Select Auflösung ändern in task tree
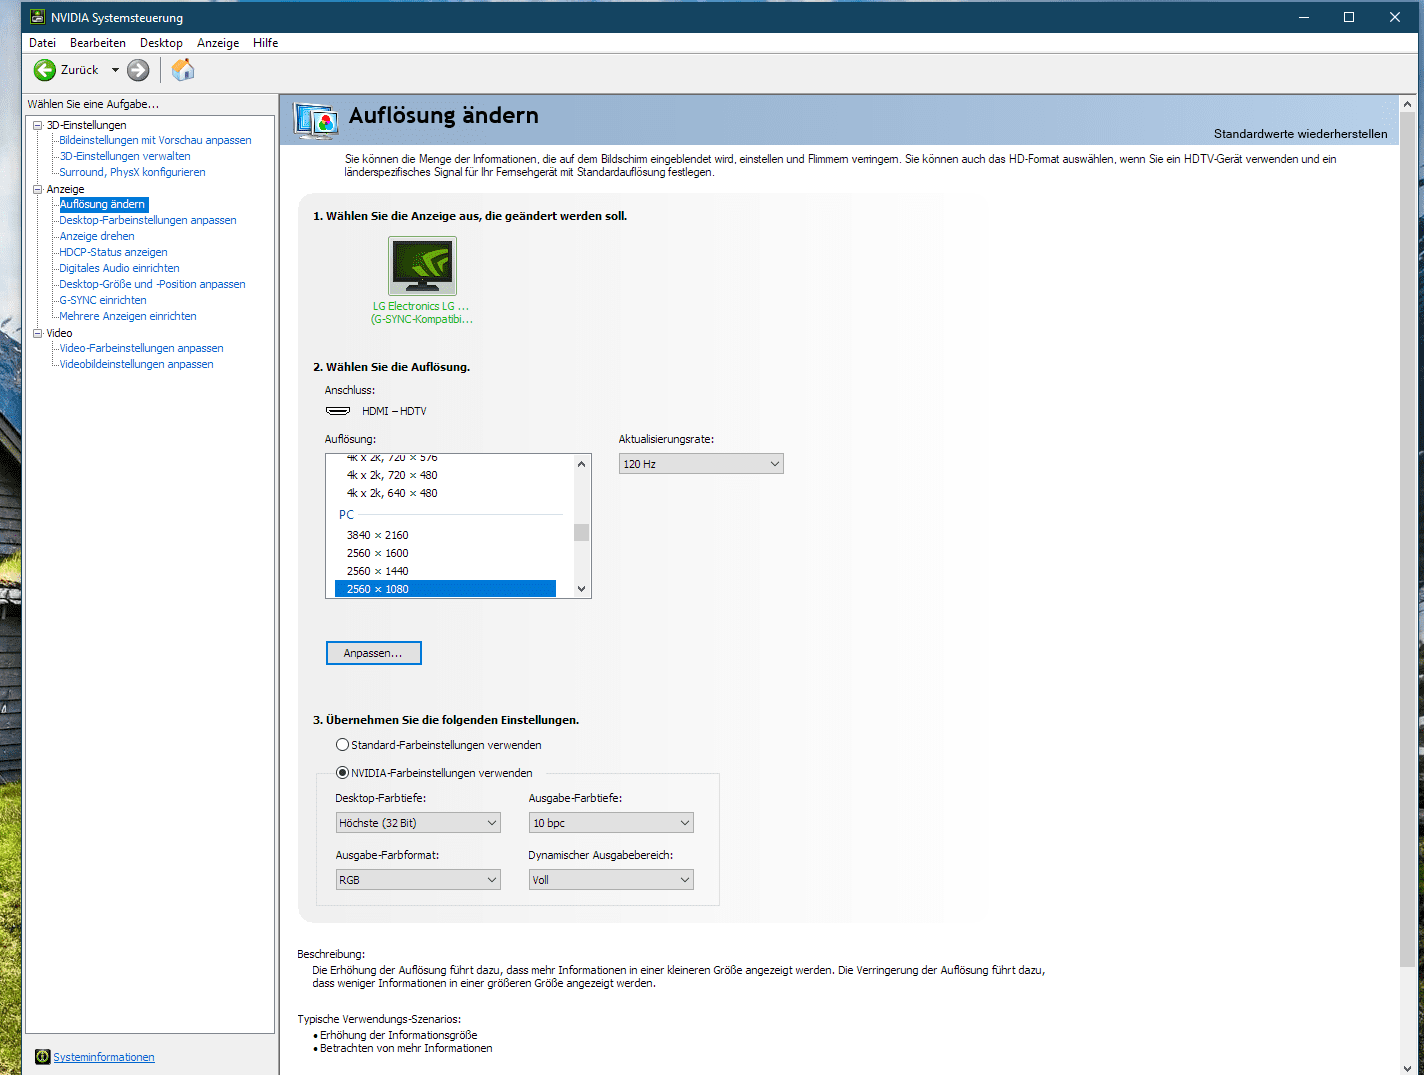 103,204
